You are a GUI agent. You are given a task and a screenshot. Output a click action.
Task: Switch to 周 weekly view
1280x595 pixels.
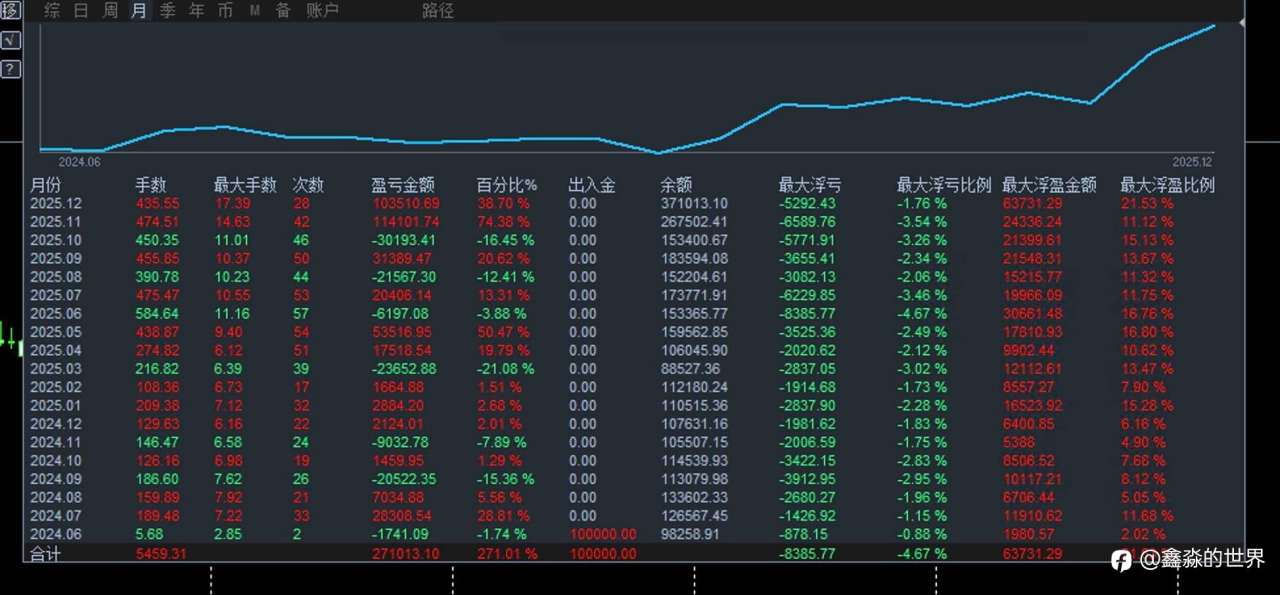coord(109,11)
